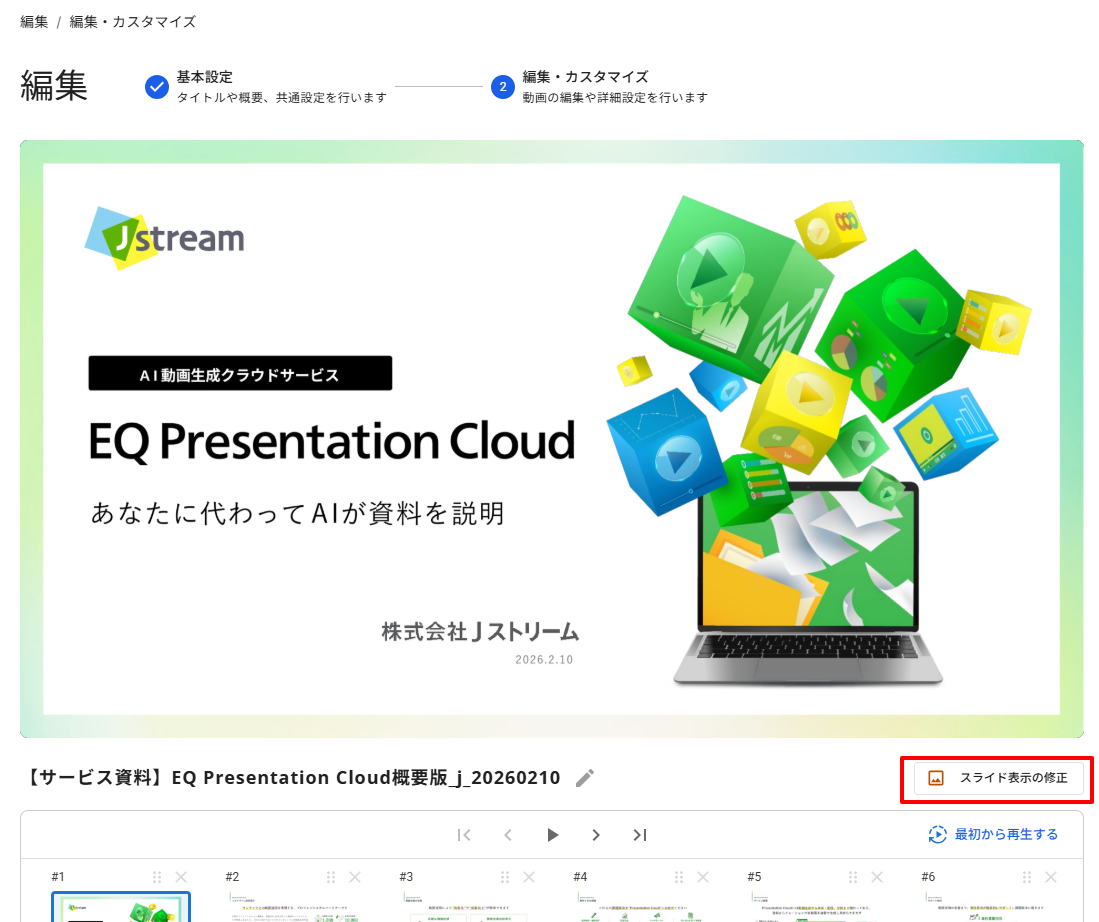Delete slide #3 with X
Viewport: 1099px width, 922px height.
pyautogui.click(x=529, y=877)
